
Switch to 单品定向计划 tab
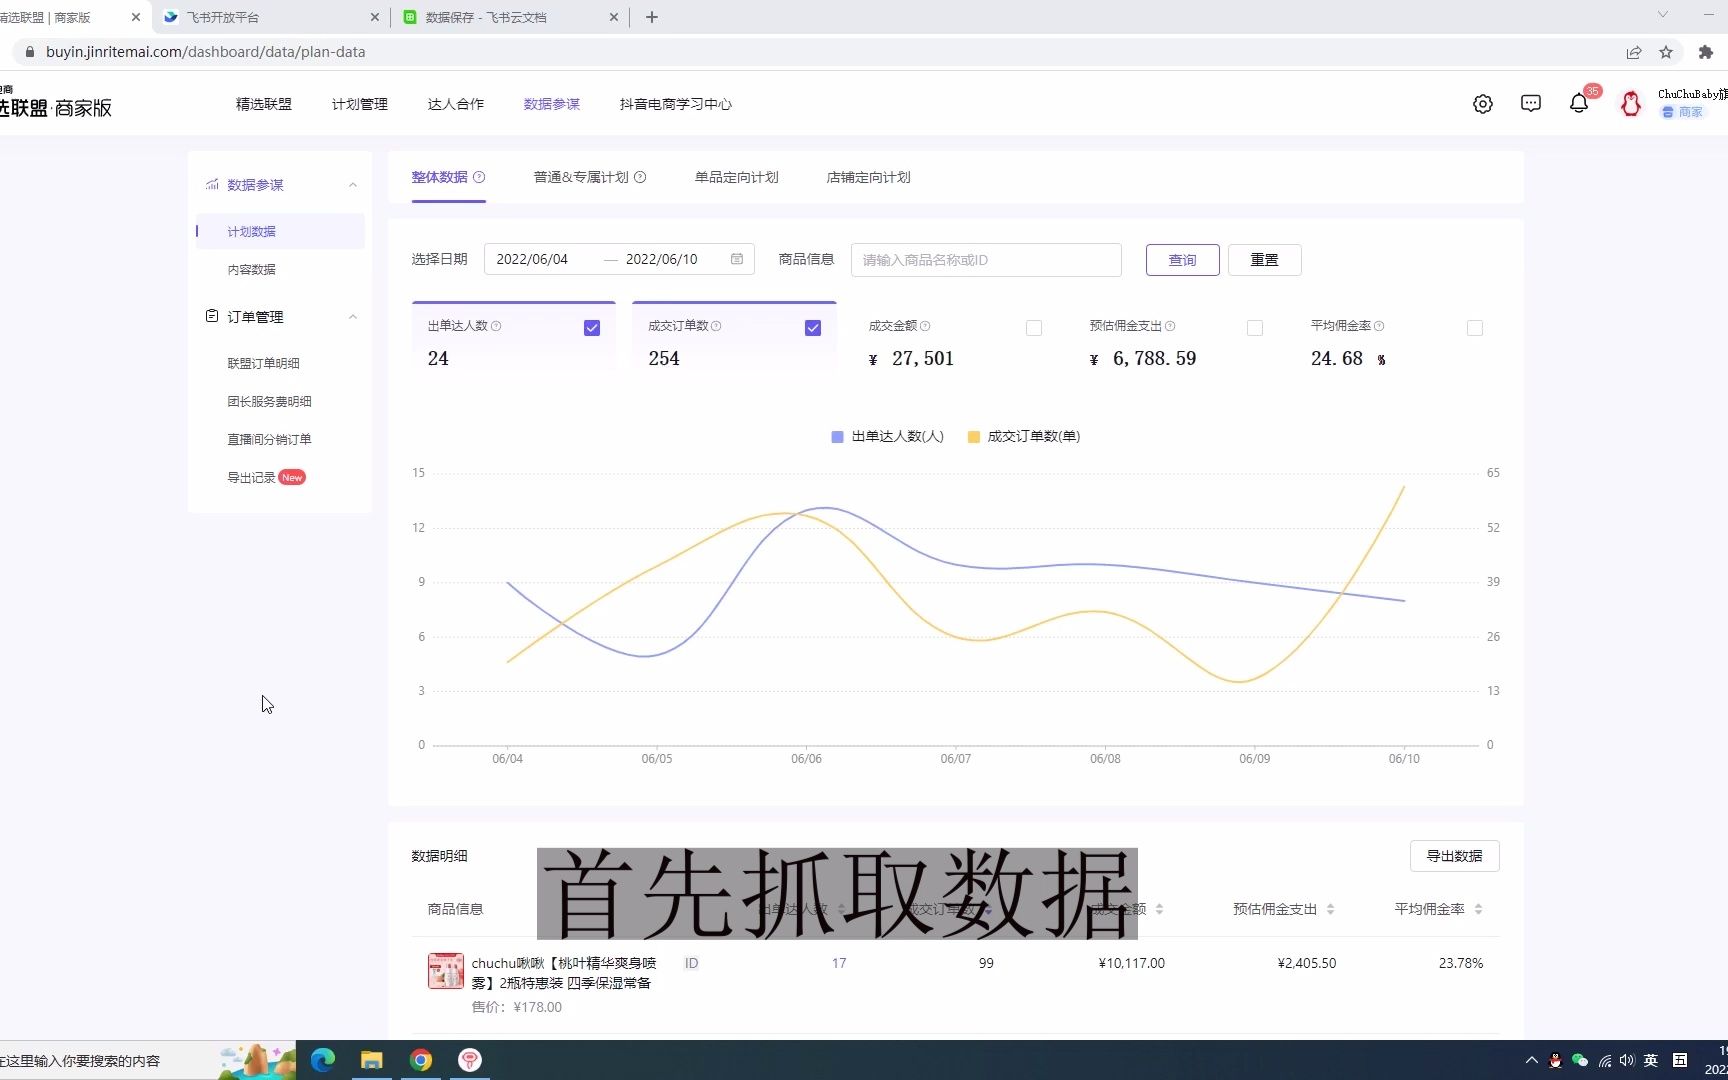pos(737,177)
